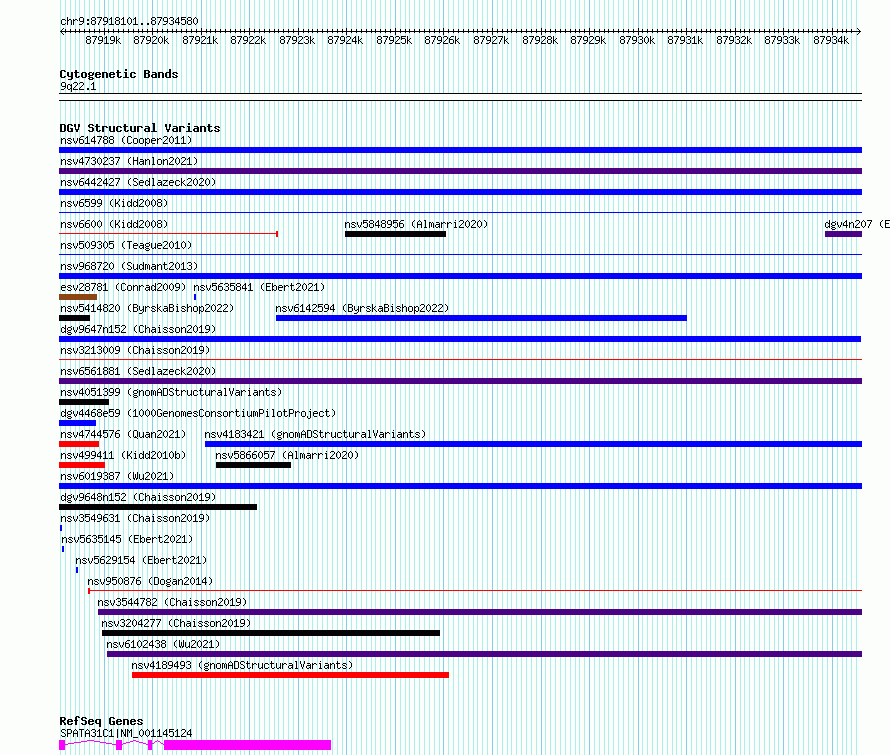Click nsv5866057 (Almarri2020) label

click(x=287, y=455)
